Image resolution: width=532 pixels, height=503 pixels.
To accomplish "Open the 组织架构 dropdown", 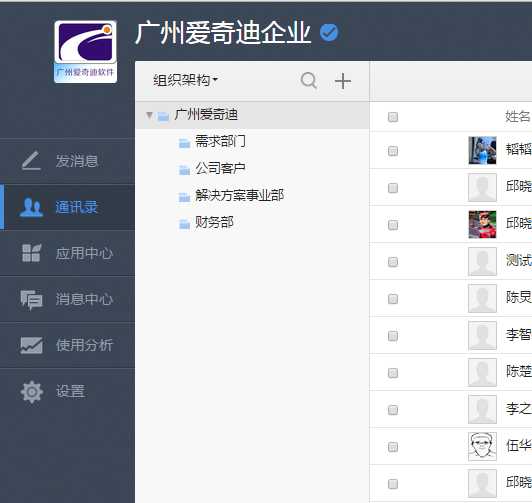I will click(x=185, y=80).
